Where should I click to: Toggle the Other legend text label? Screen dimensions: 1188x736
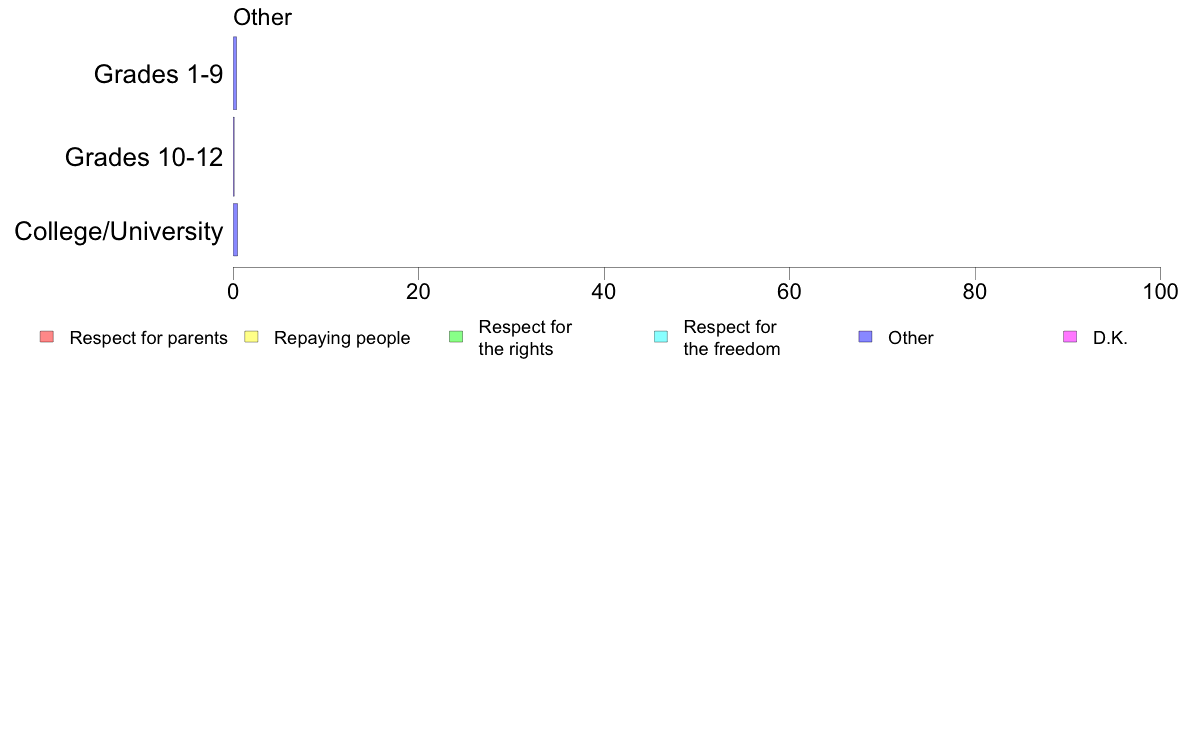(x=911, y=338)
